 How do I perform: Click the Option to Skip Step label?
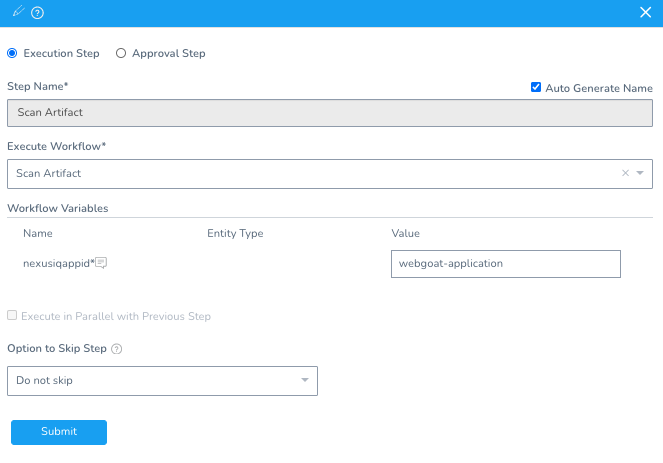tap(57, 348)
